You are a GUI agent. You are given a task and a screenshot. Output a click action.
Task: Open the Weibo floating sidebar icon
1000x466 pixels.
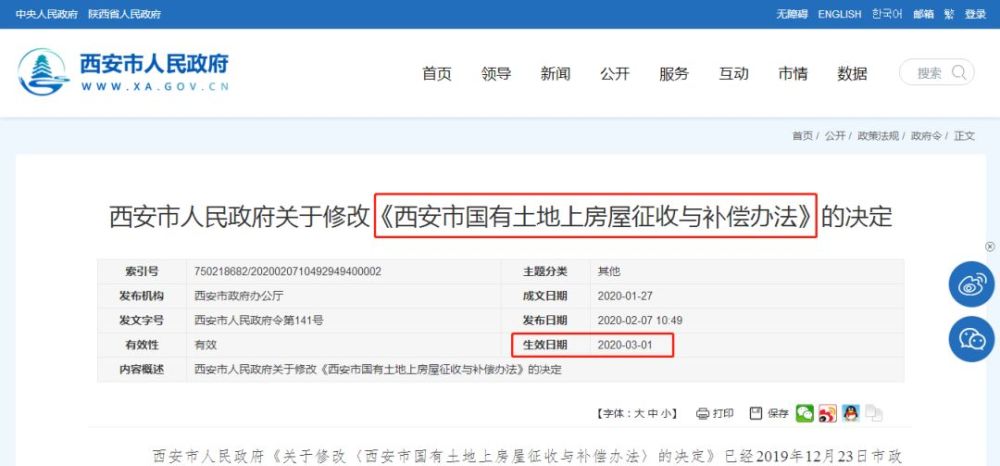pos(971,284)
